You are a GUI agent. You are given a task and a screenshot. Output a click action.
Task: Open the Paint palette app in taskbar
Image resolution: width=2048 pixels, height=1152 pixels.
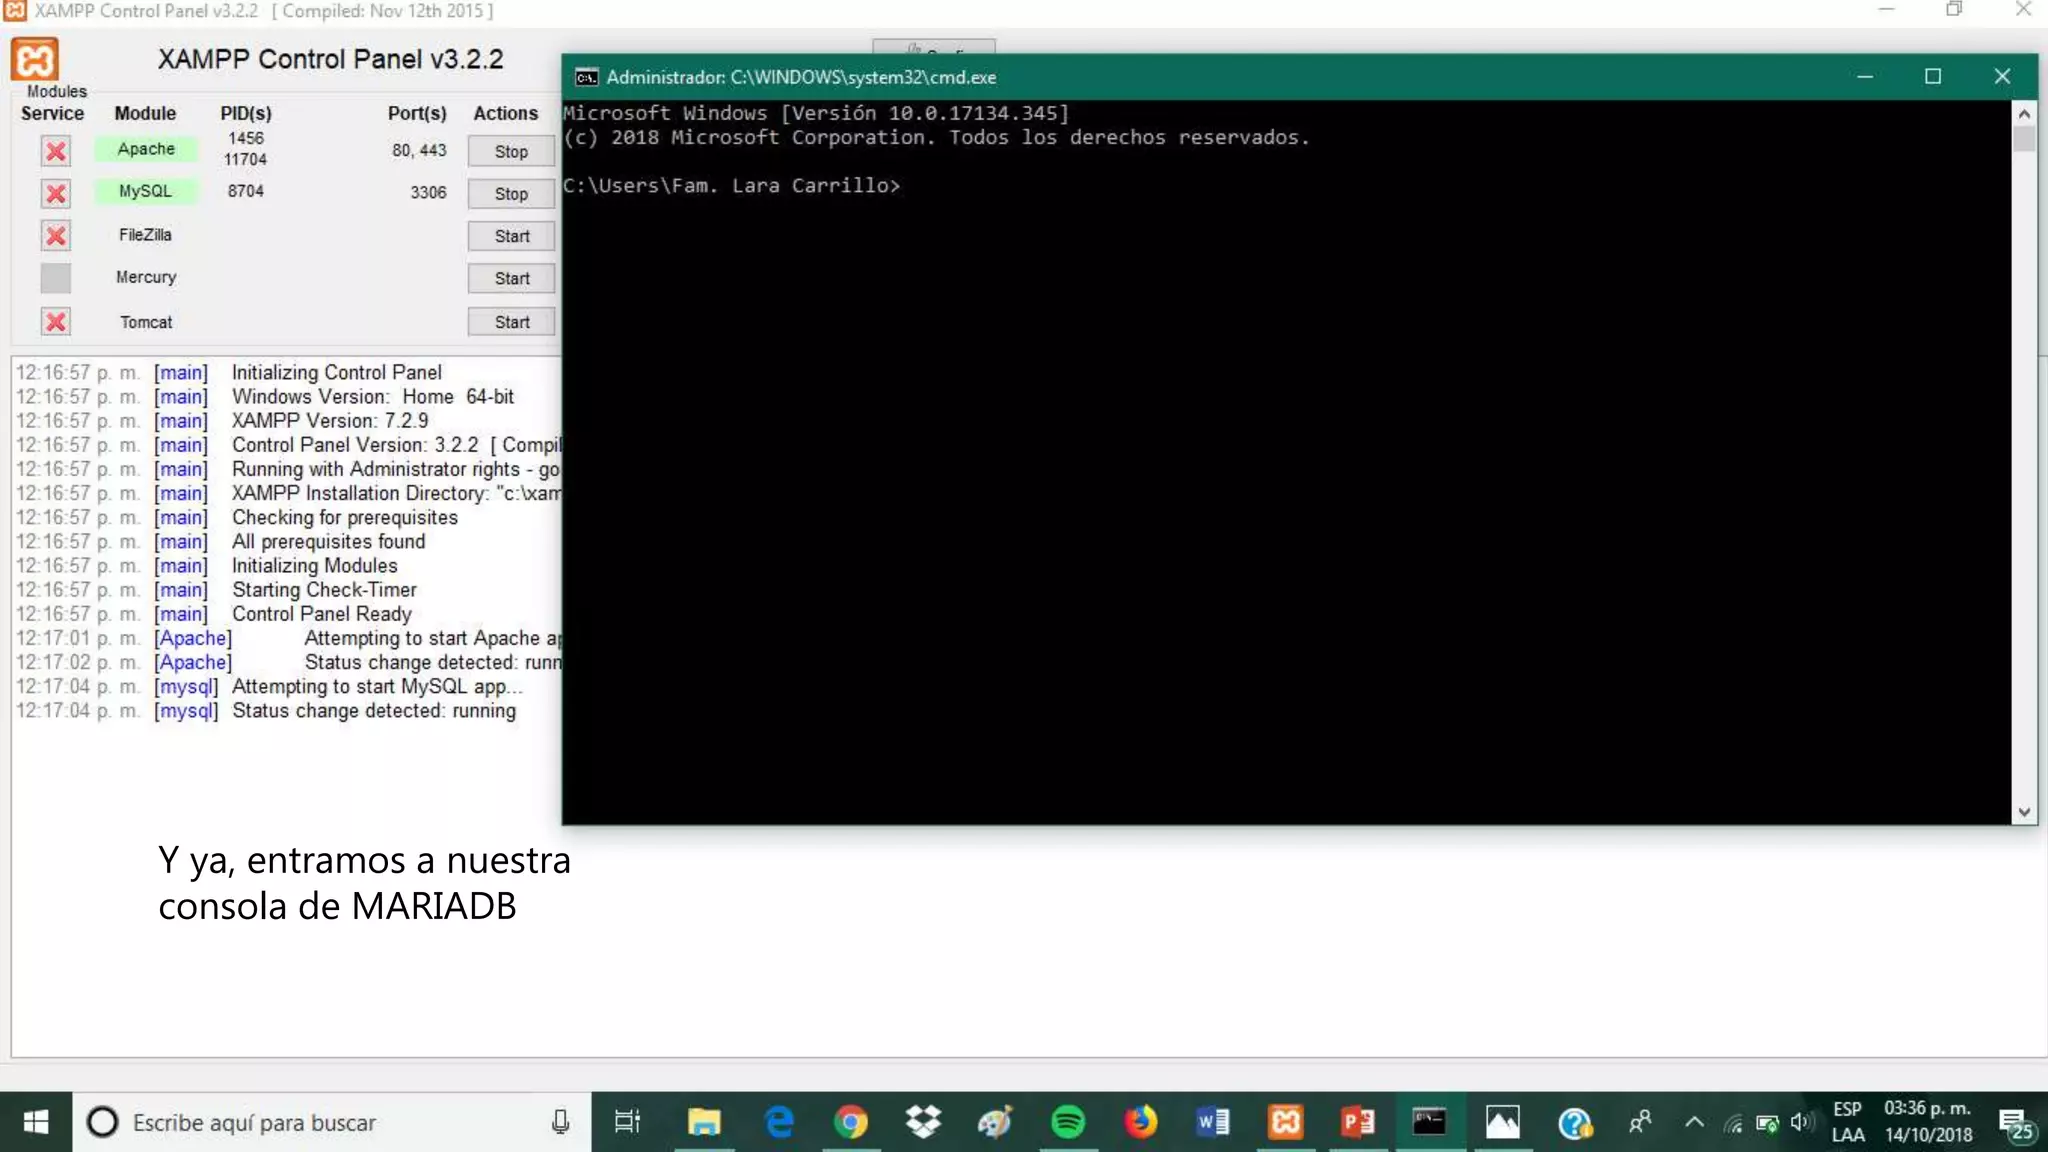[995, 1122]
